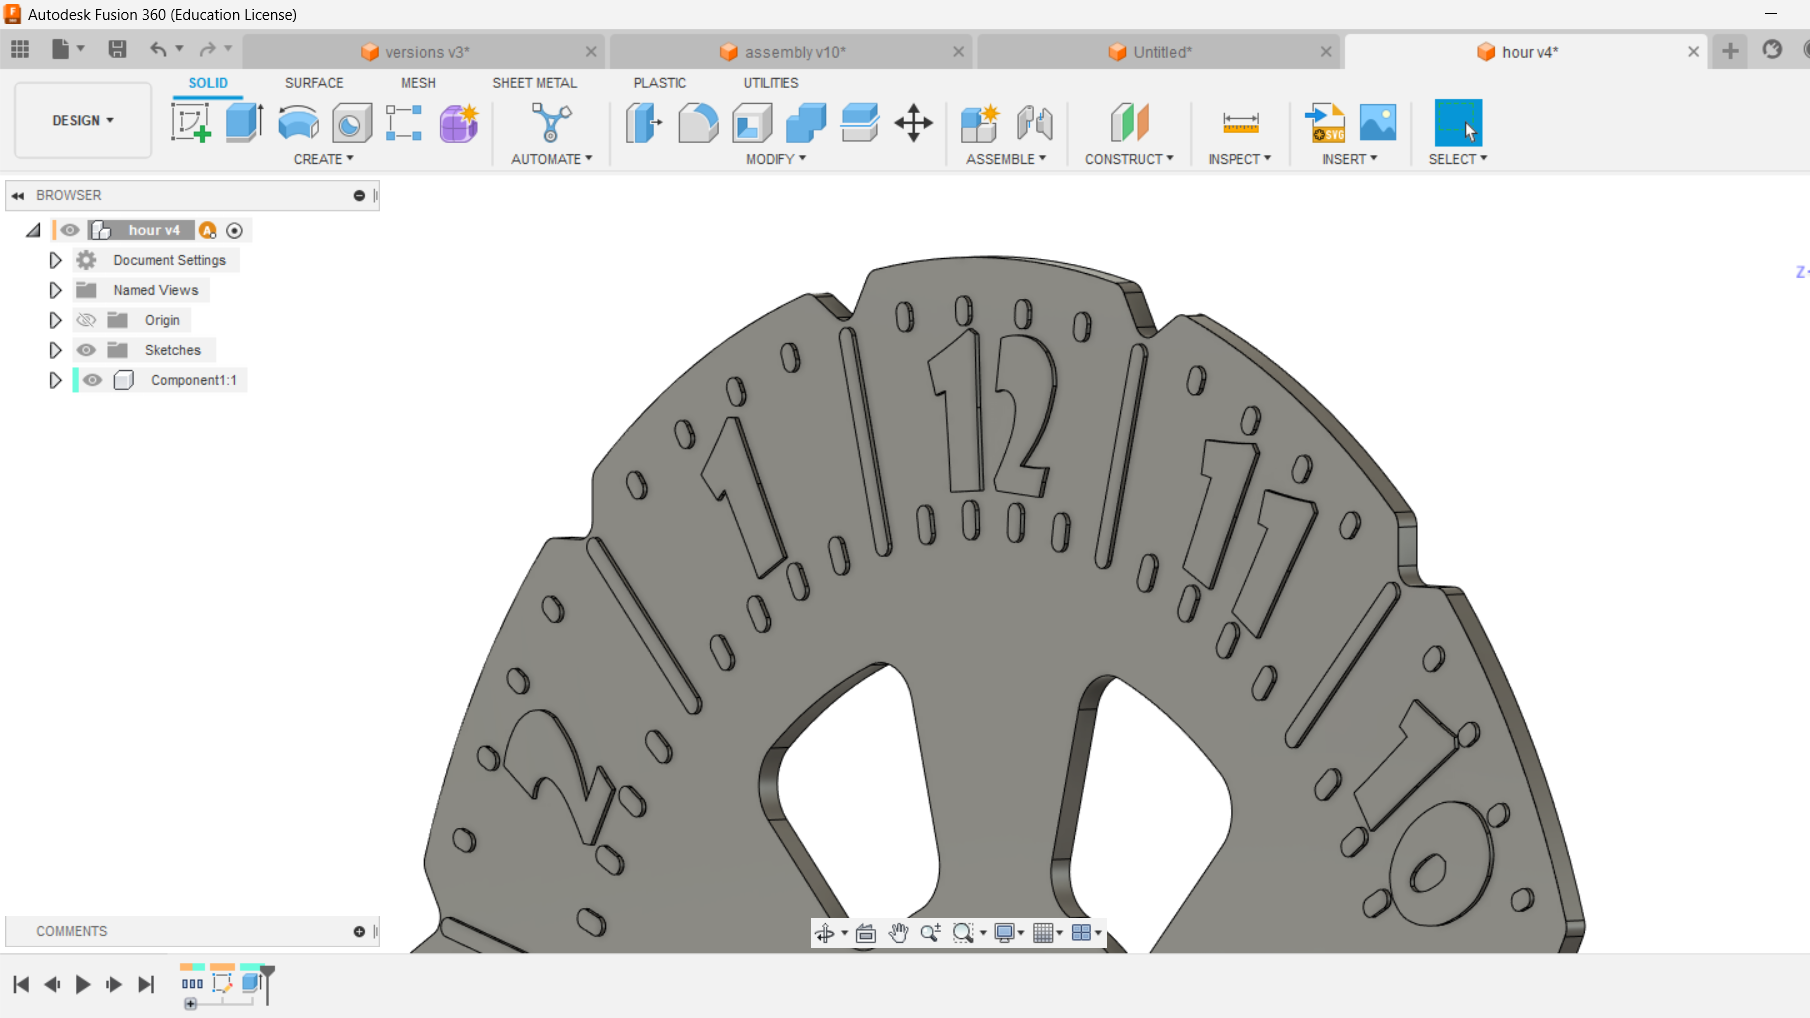Show the Origin folder in Browser
Screen dimensions: 1810x1018
(x=87, y=320)
